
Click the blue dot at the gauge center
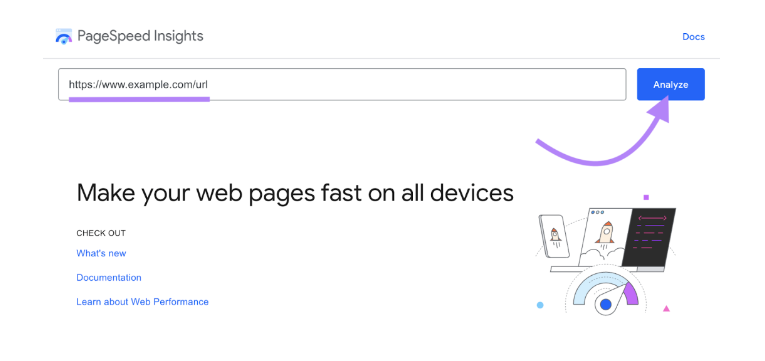coord(605,305)
